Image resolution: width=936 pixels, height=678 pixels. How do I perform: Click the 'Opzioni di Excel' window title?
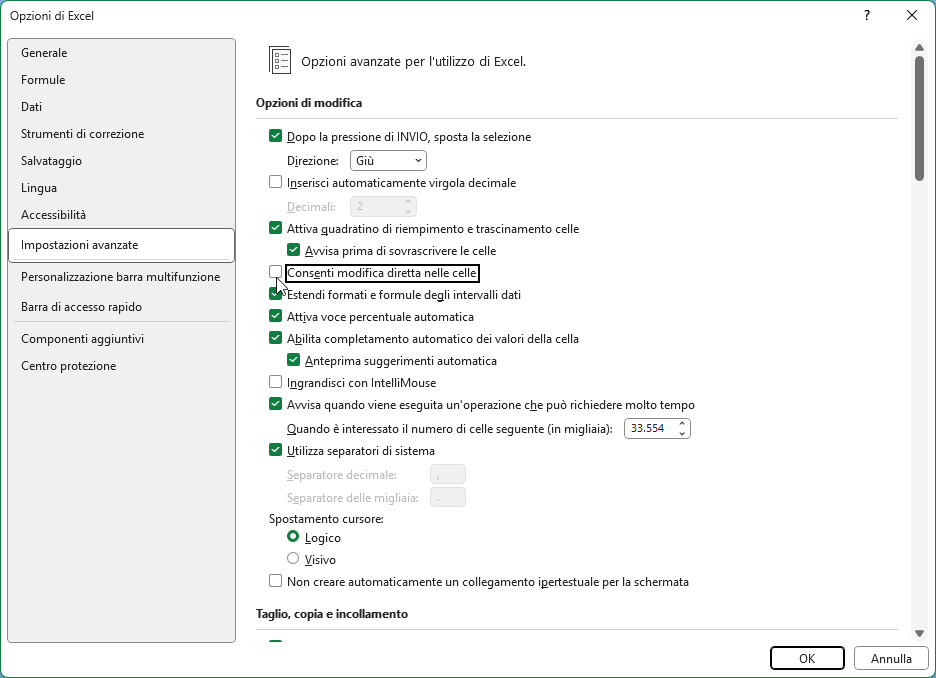click(52, 16)
